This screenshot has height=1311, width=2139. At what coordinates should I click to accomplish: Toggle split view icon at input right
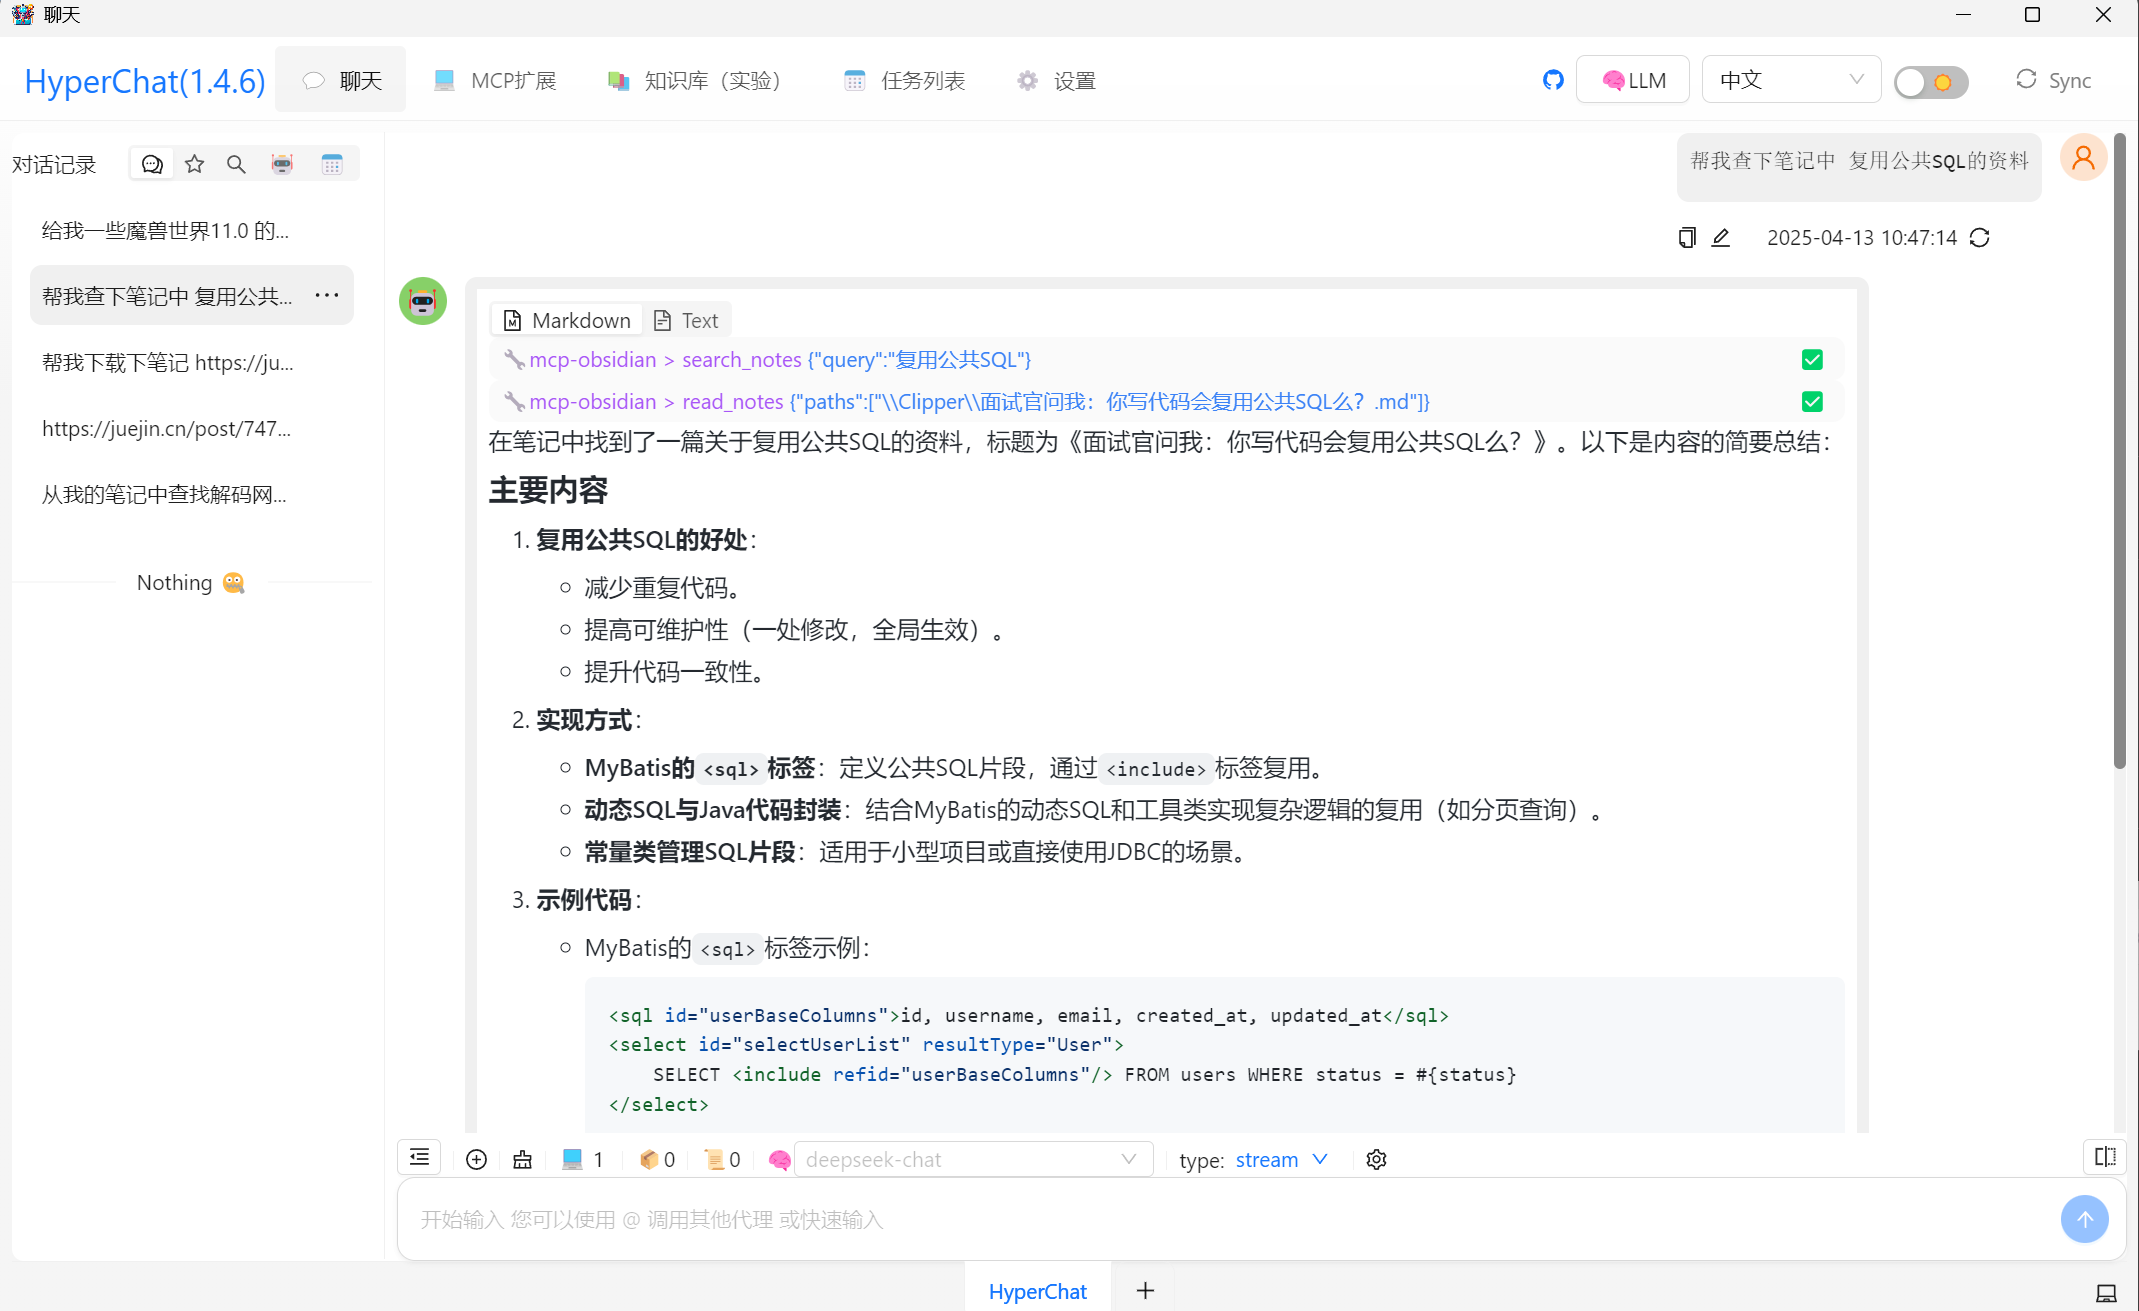pos(2105,1157)
